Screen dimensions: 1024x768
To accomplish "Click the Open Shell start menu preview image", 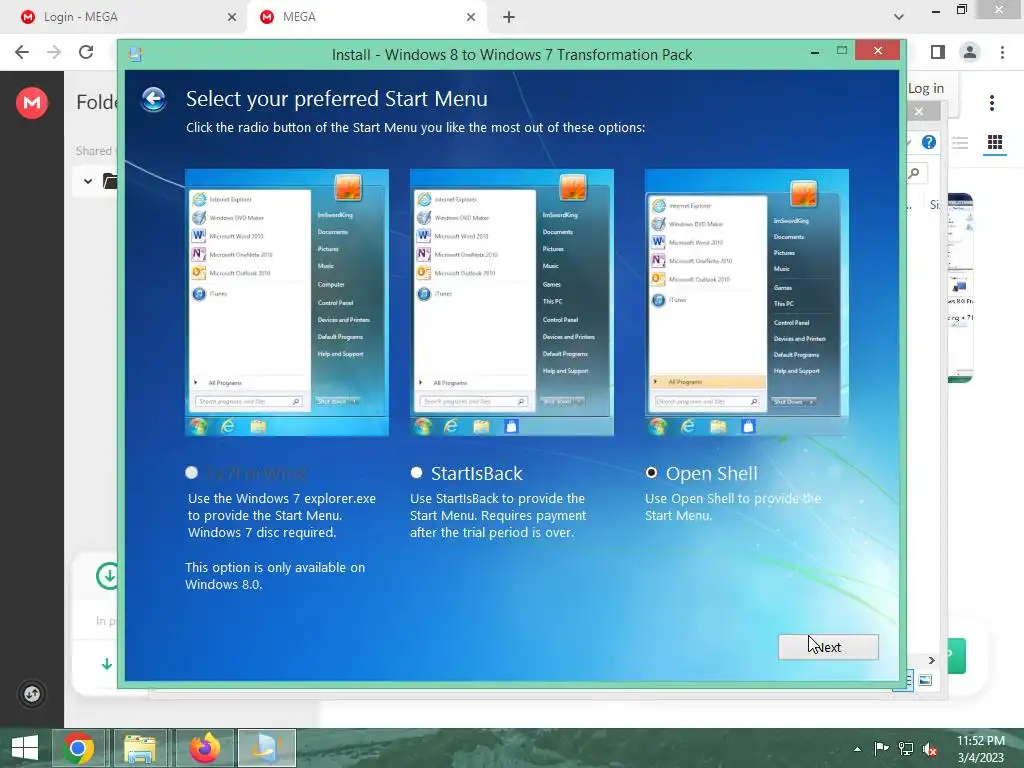I will pyautogui.click(x=746, y=302).
